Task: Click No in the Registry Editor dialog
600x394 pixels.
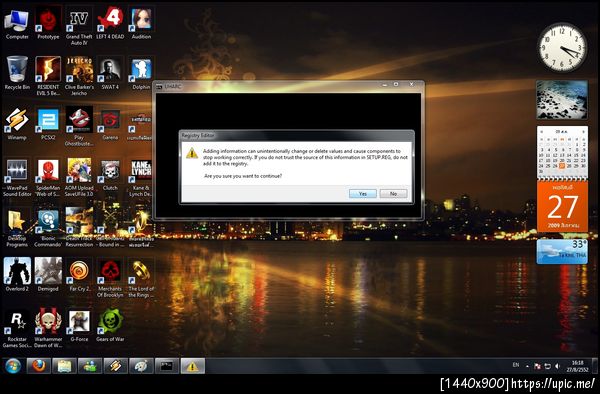Action: tap(393, 194)
